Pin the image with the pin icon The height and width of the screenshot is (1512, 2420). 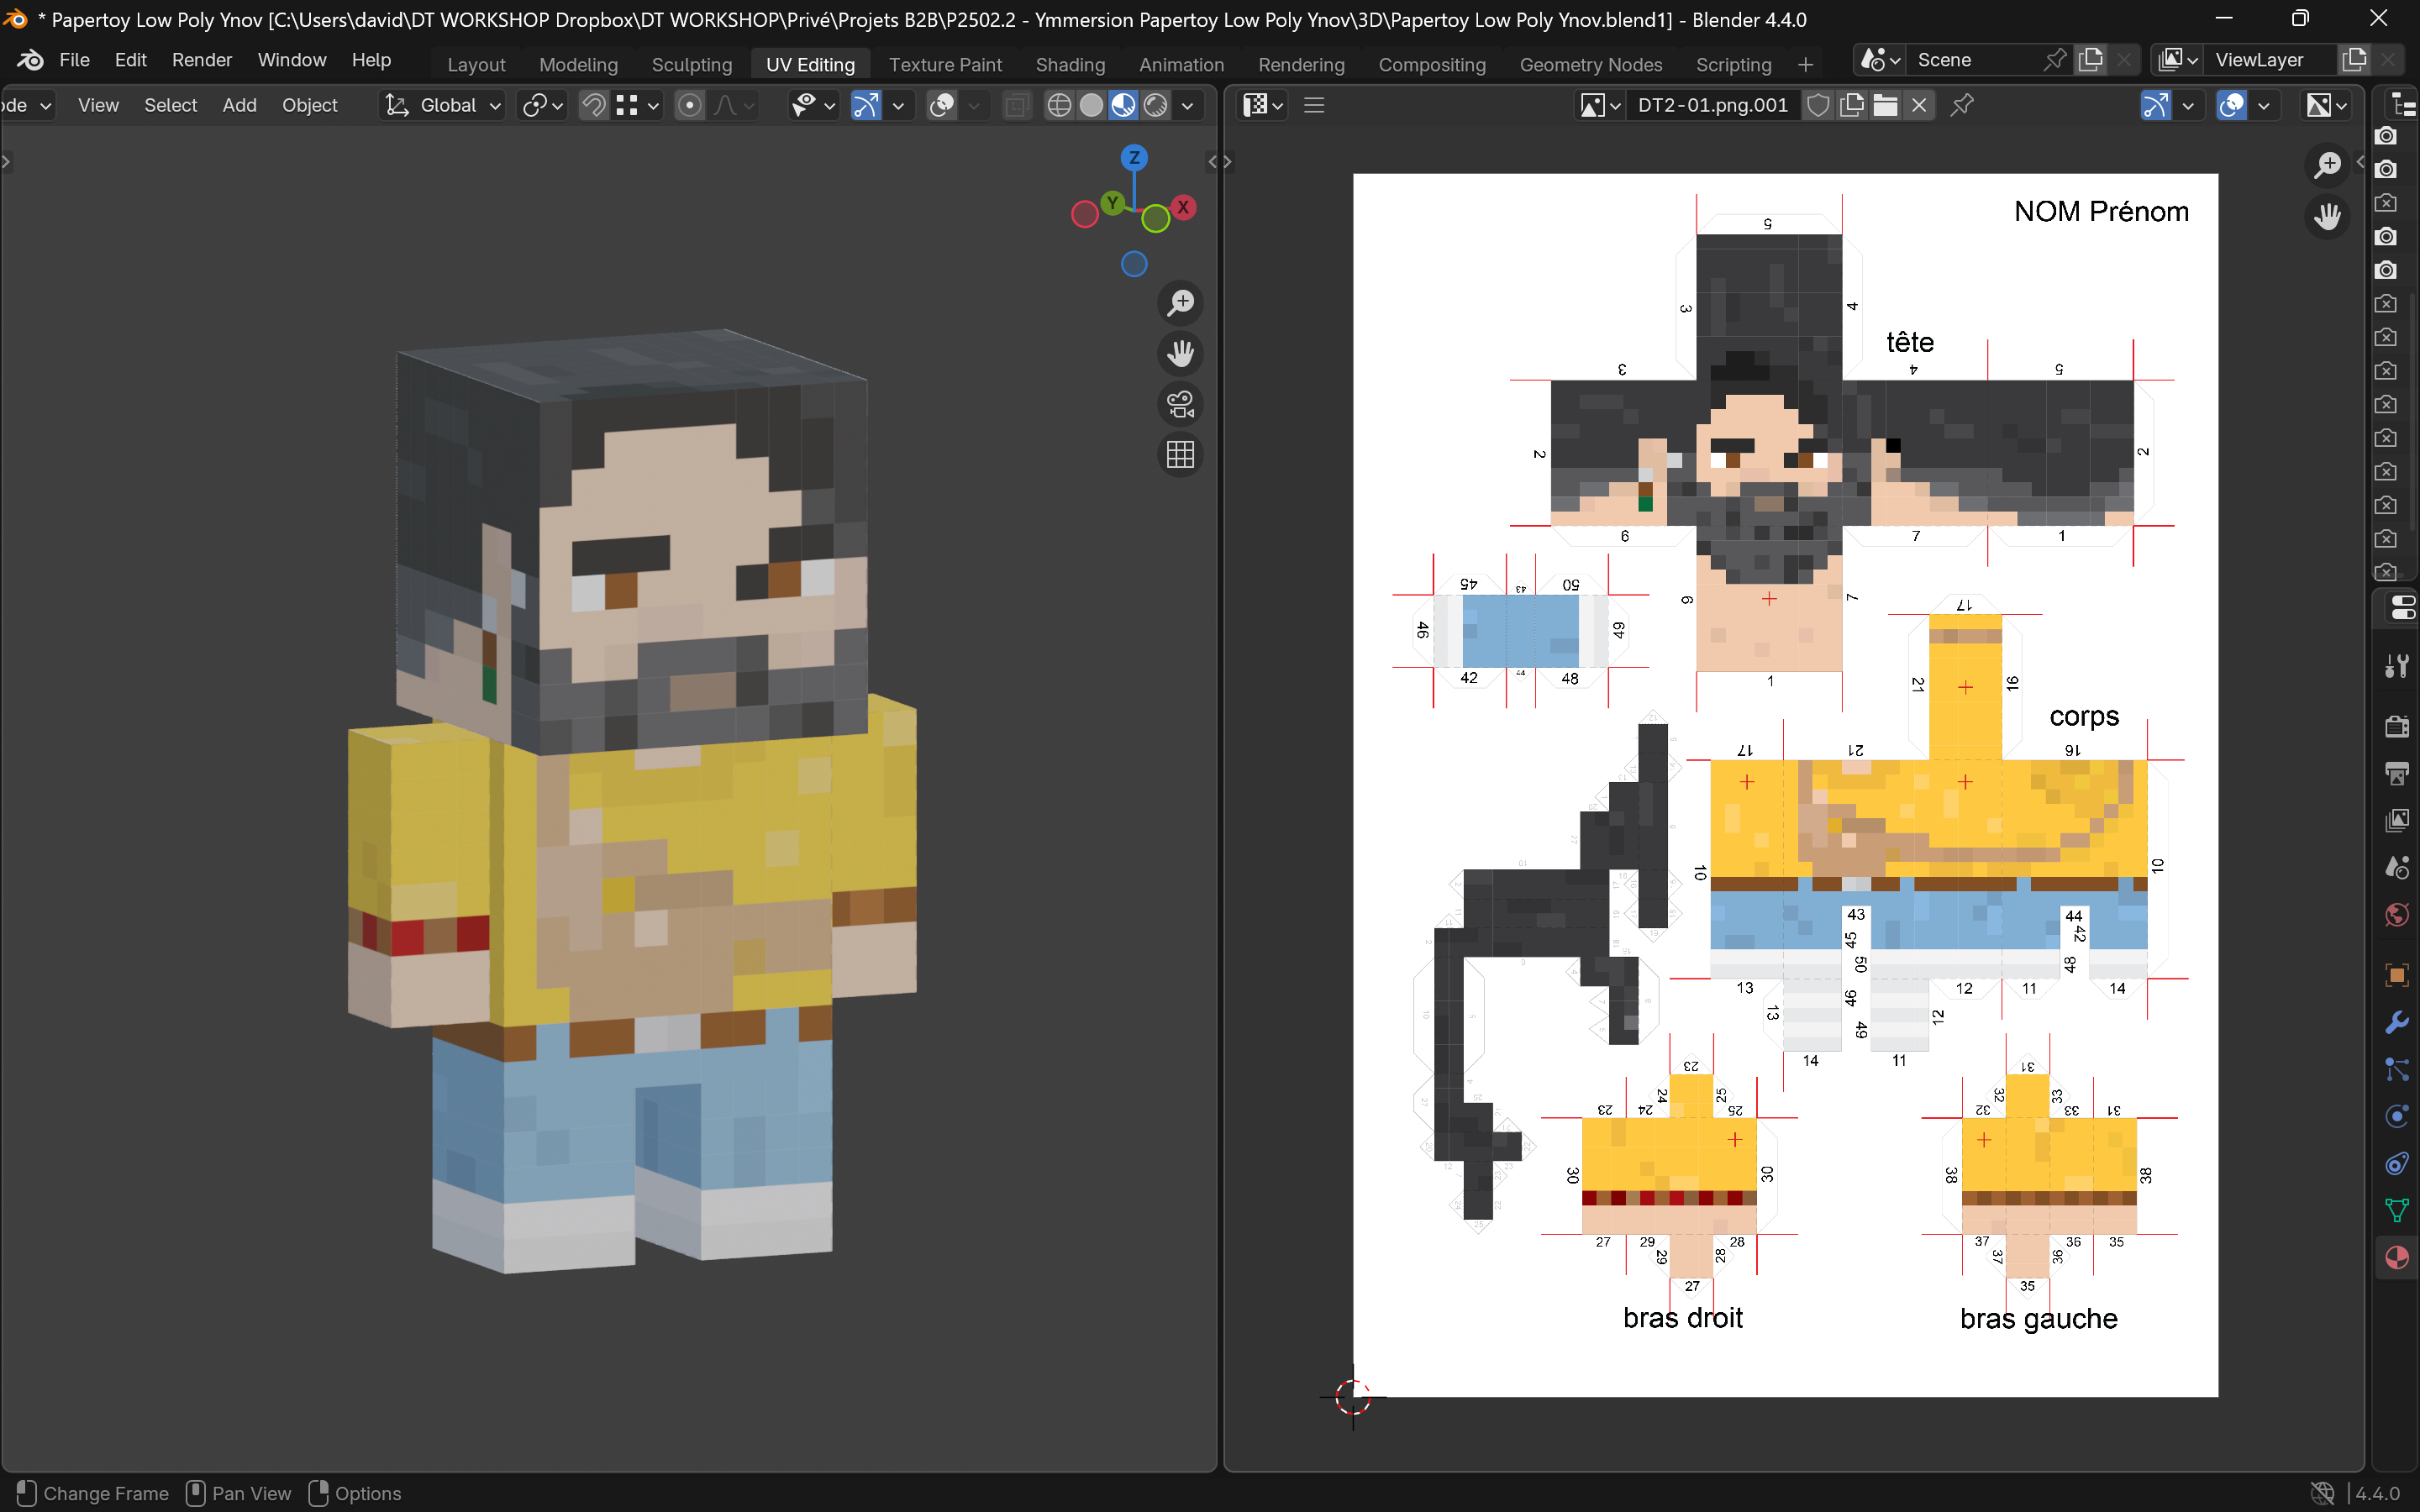1962,105
